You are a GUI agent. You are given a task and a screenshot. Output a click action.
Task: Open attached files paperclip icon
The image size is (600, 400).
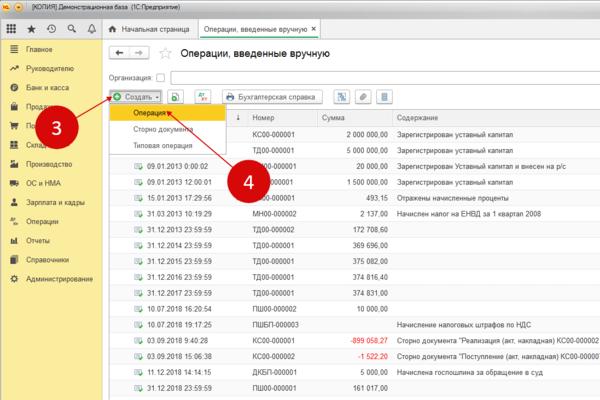(x=363, y=97)
